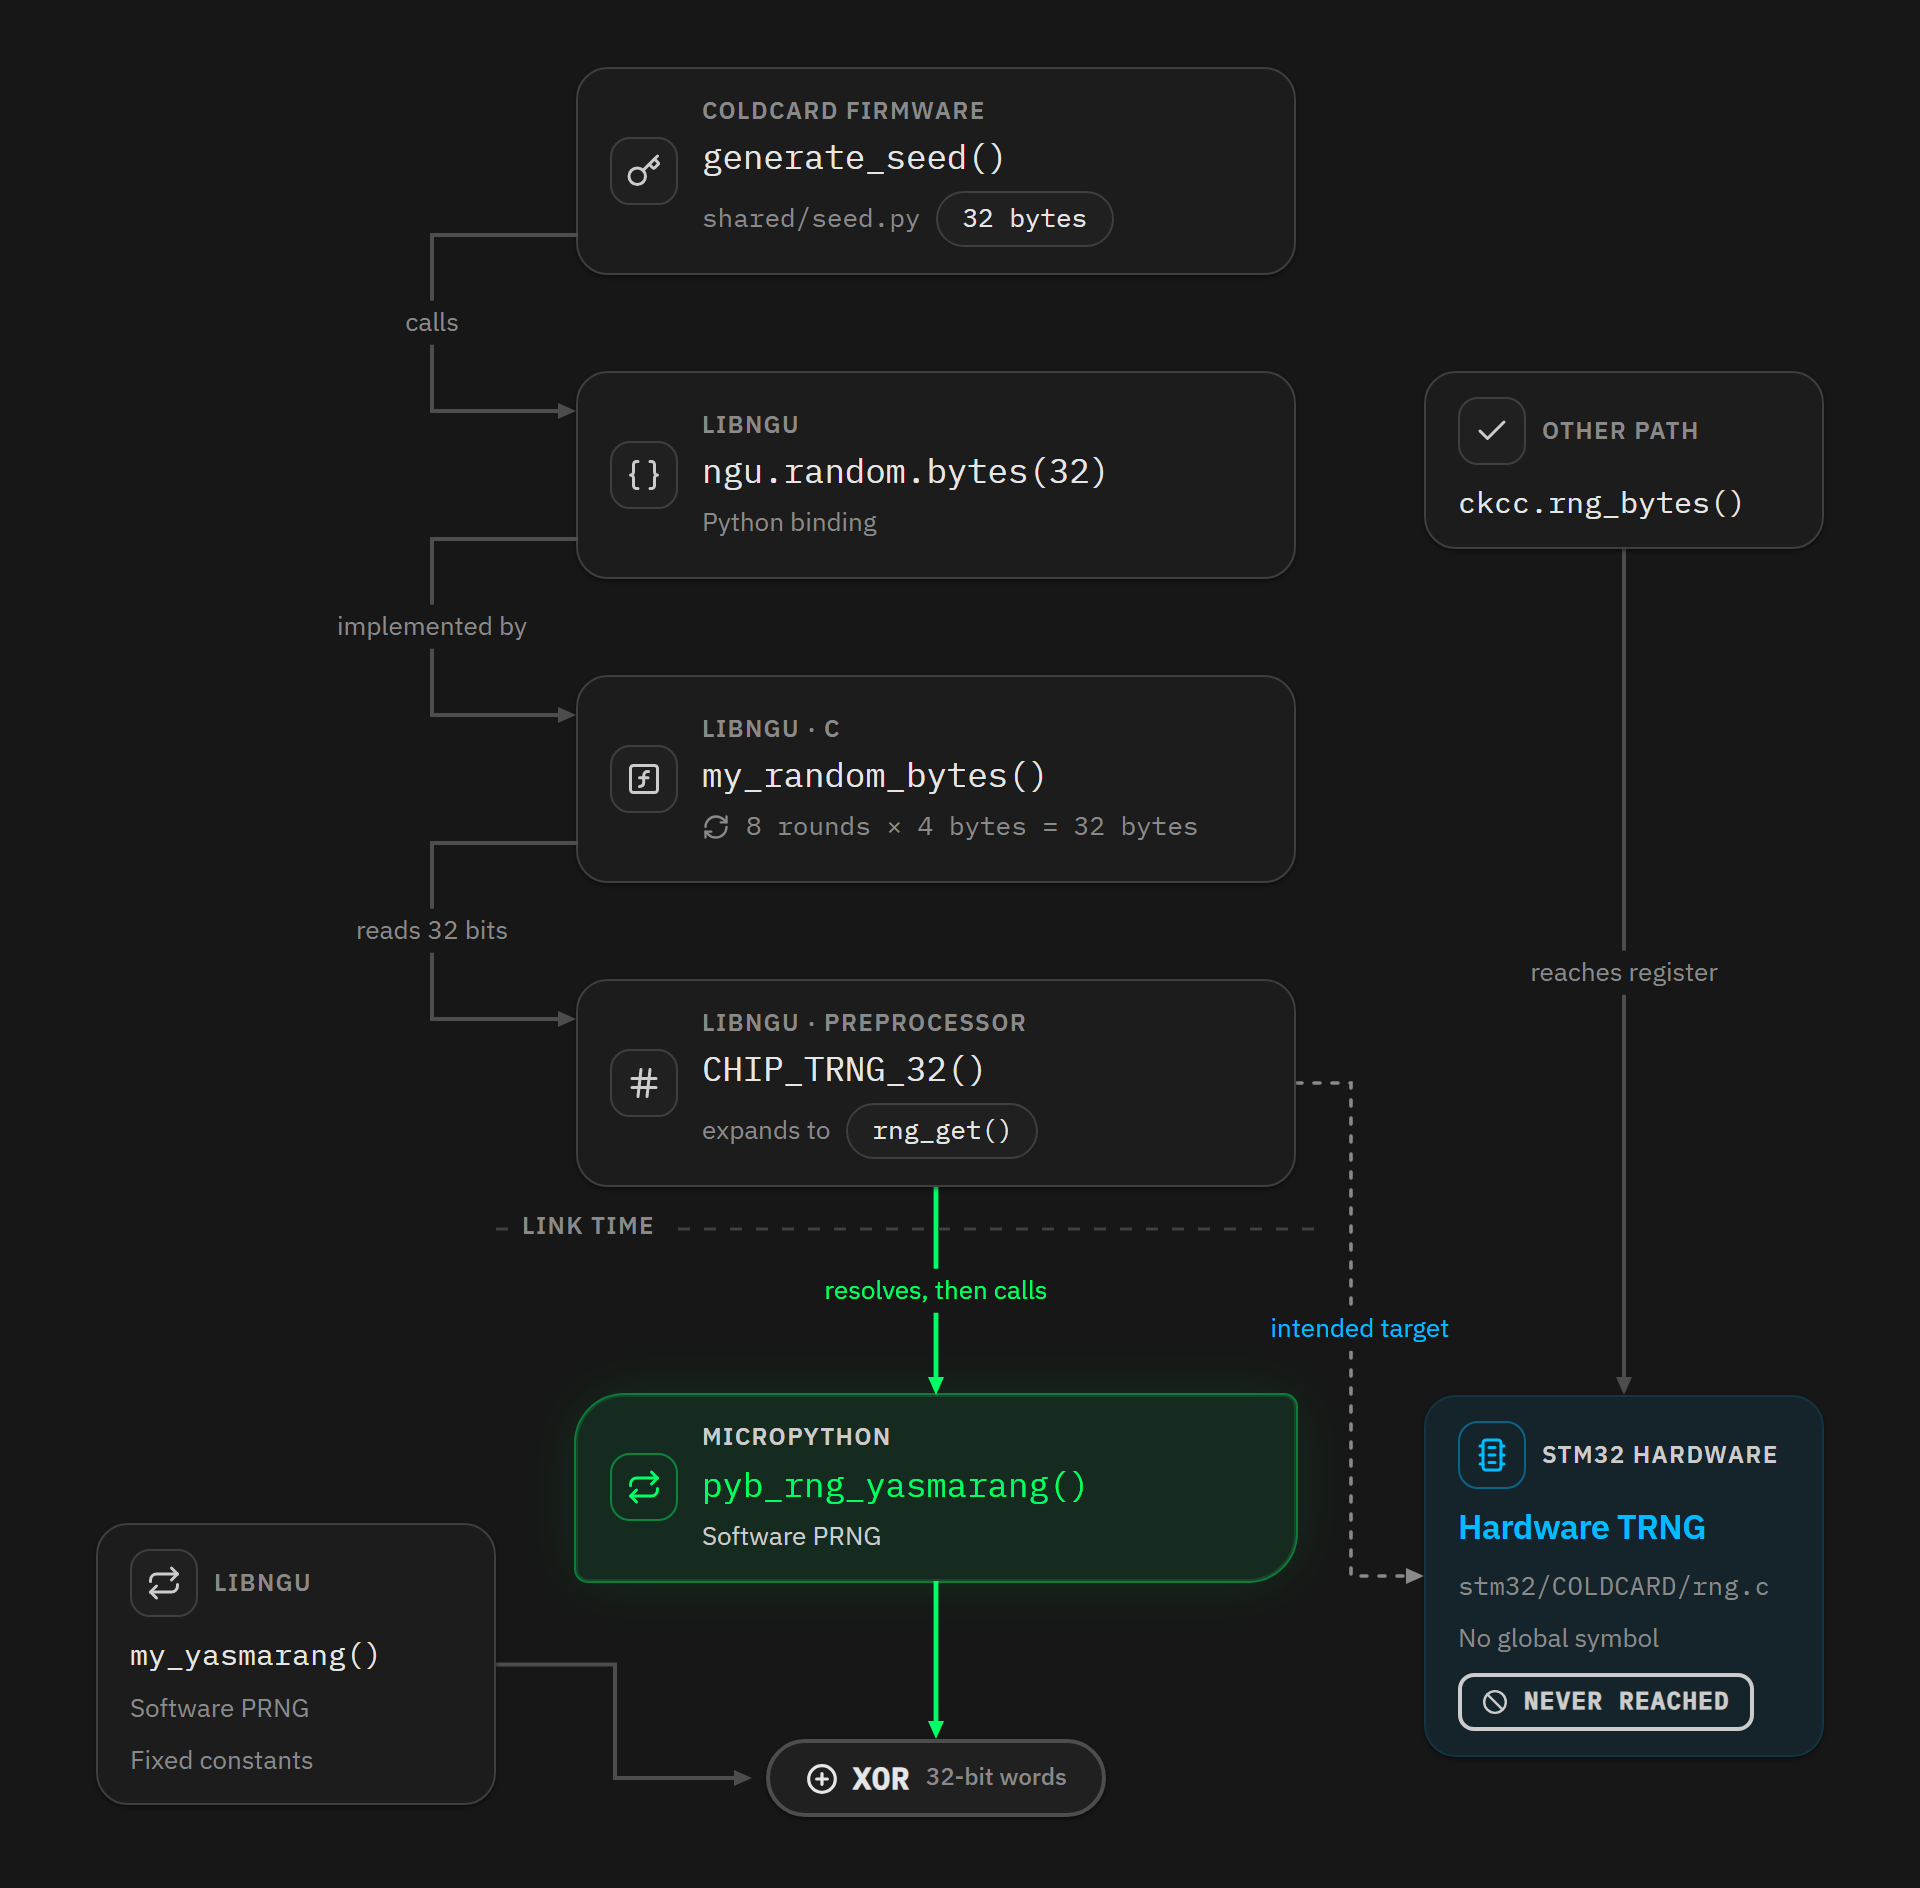Image resolution: width=1920 pixels, height=1888 pixels.
Task: Select the my_yasmarang() title
Action: (x=255, y=1656)
